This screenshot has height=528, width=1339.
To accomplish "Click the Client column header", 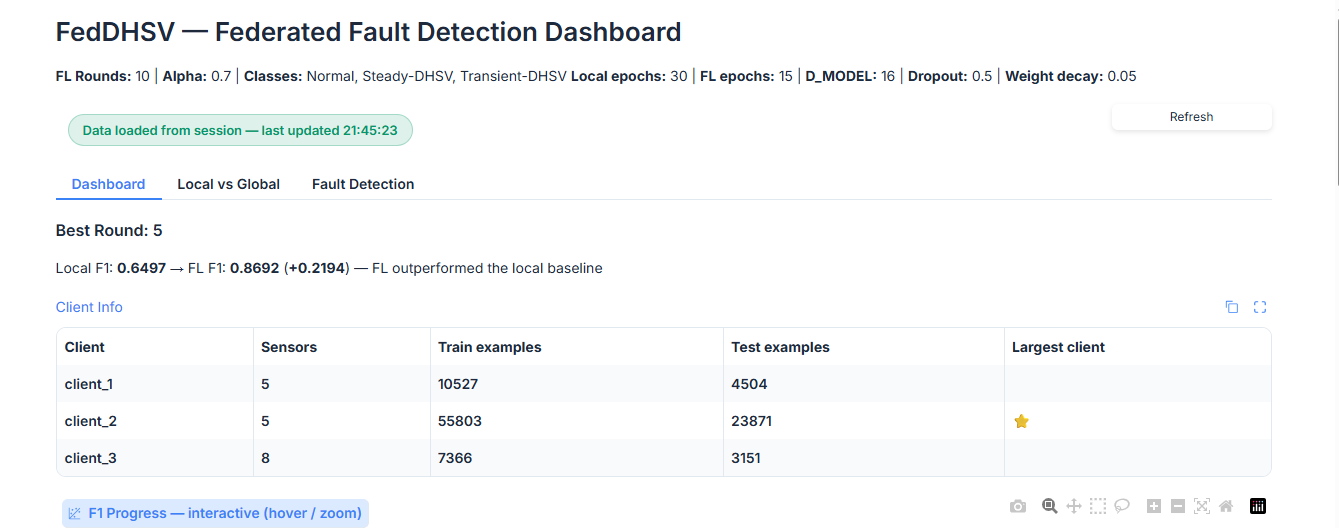I will (154, 347).
